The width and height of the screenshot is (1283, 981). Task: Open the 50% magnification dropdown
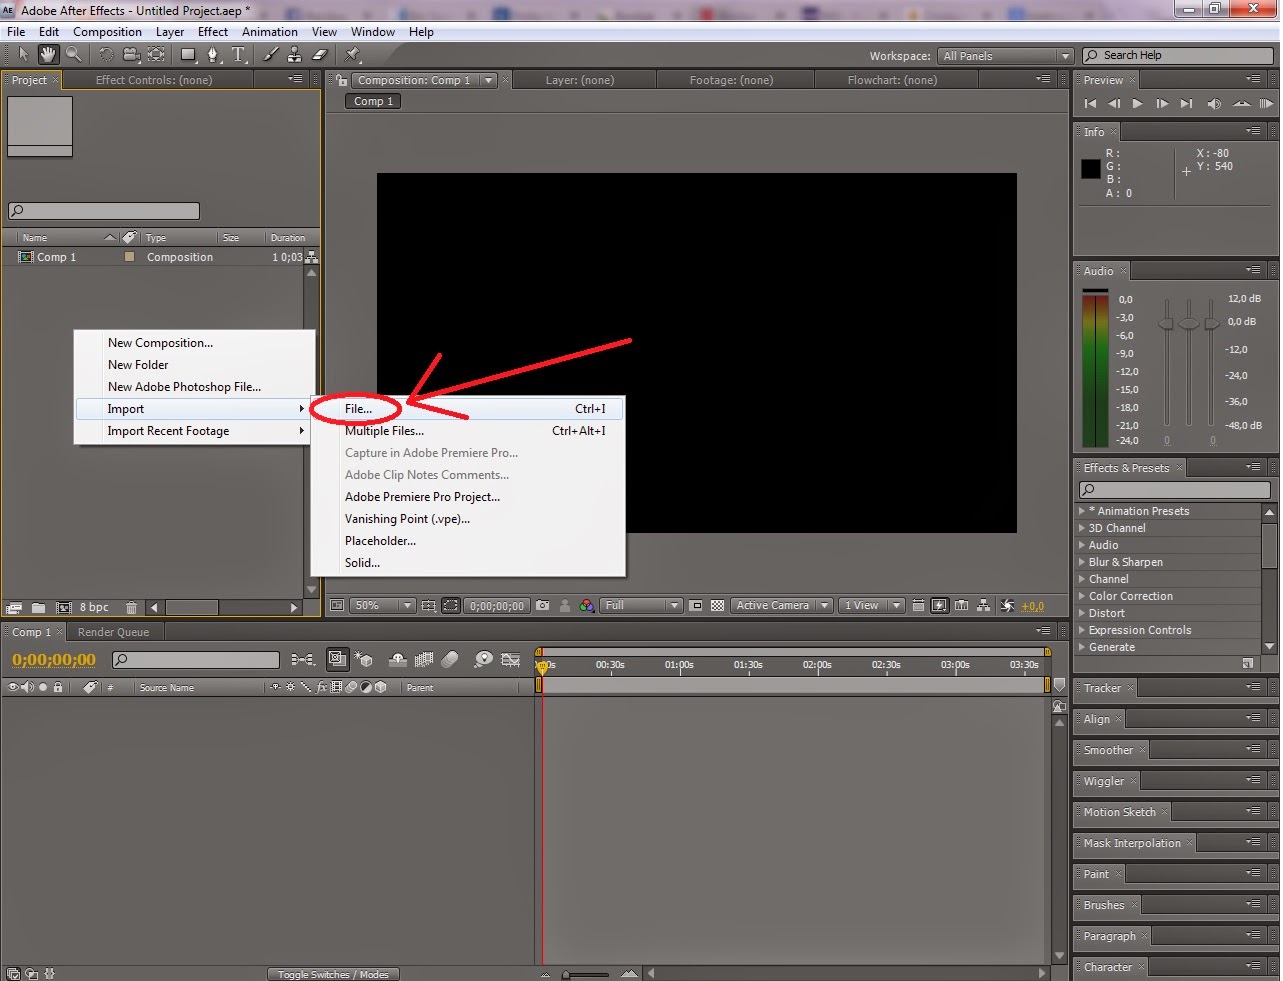[383, 605]
